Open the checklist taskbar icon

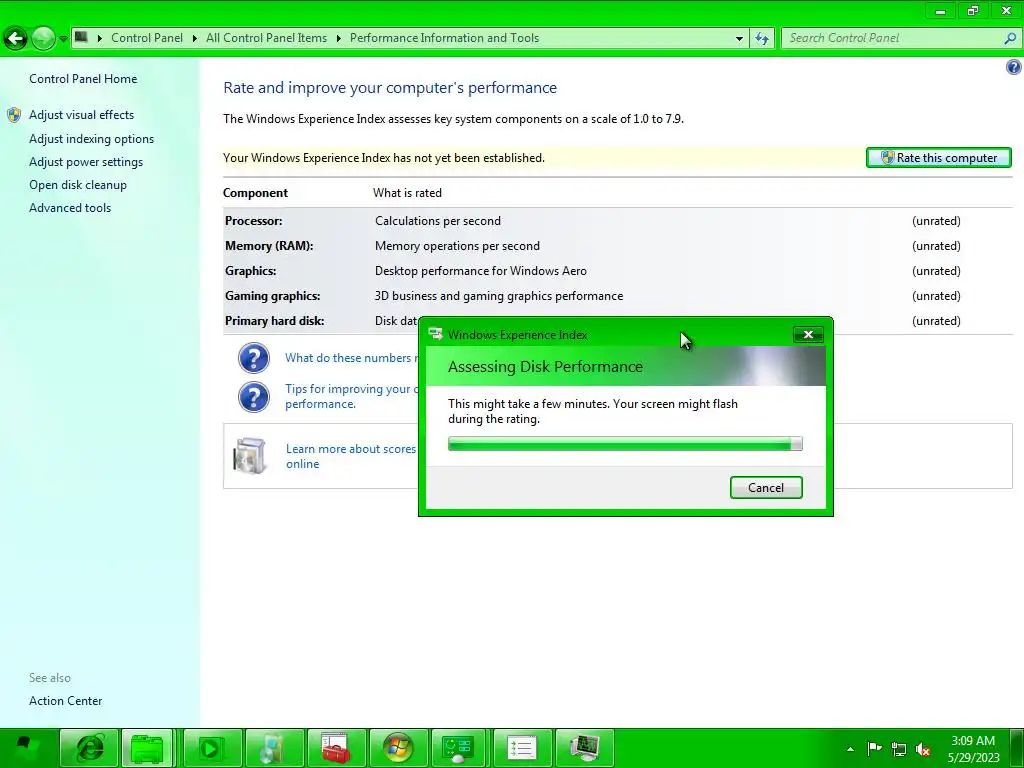(x=522, y=748)
